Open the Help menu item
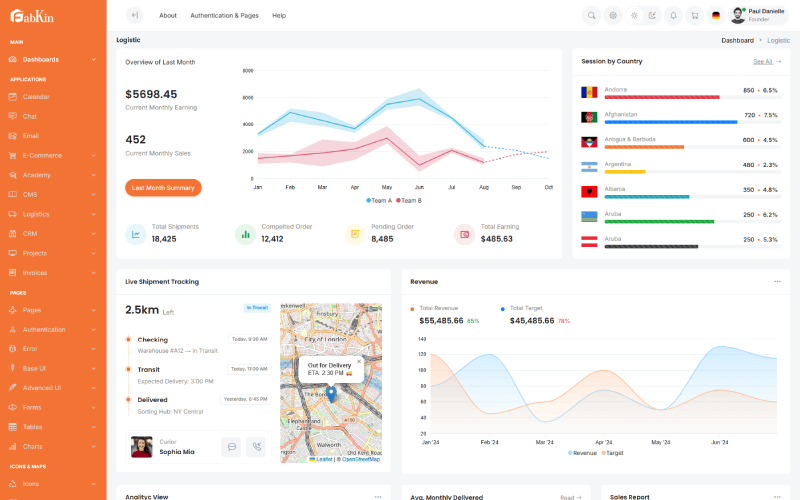 pyautogui.click(x=279, y=16)
